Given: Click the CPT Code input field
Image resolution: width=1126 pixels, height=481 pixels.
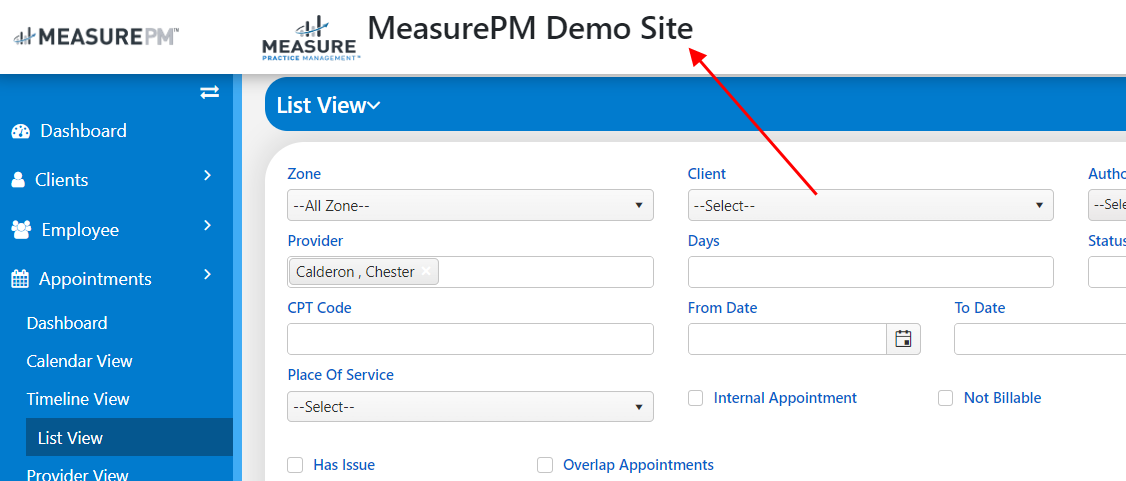Looking at the screenshot, I should tap(470, 339).
